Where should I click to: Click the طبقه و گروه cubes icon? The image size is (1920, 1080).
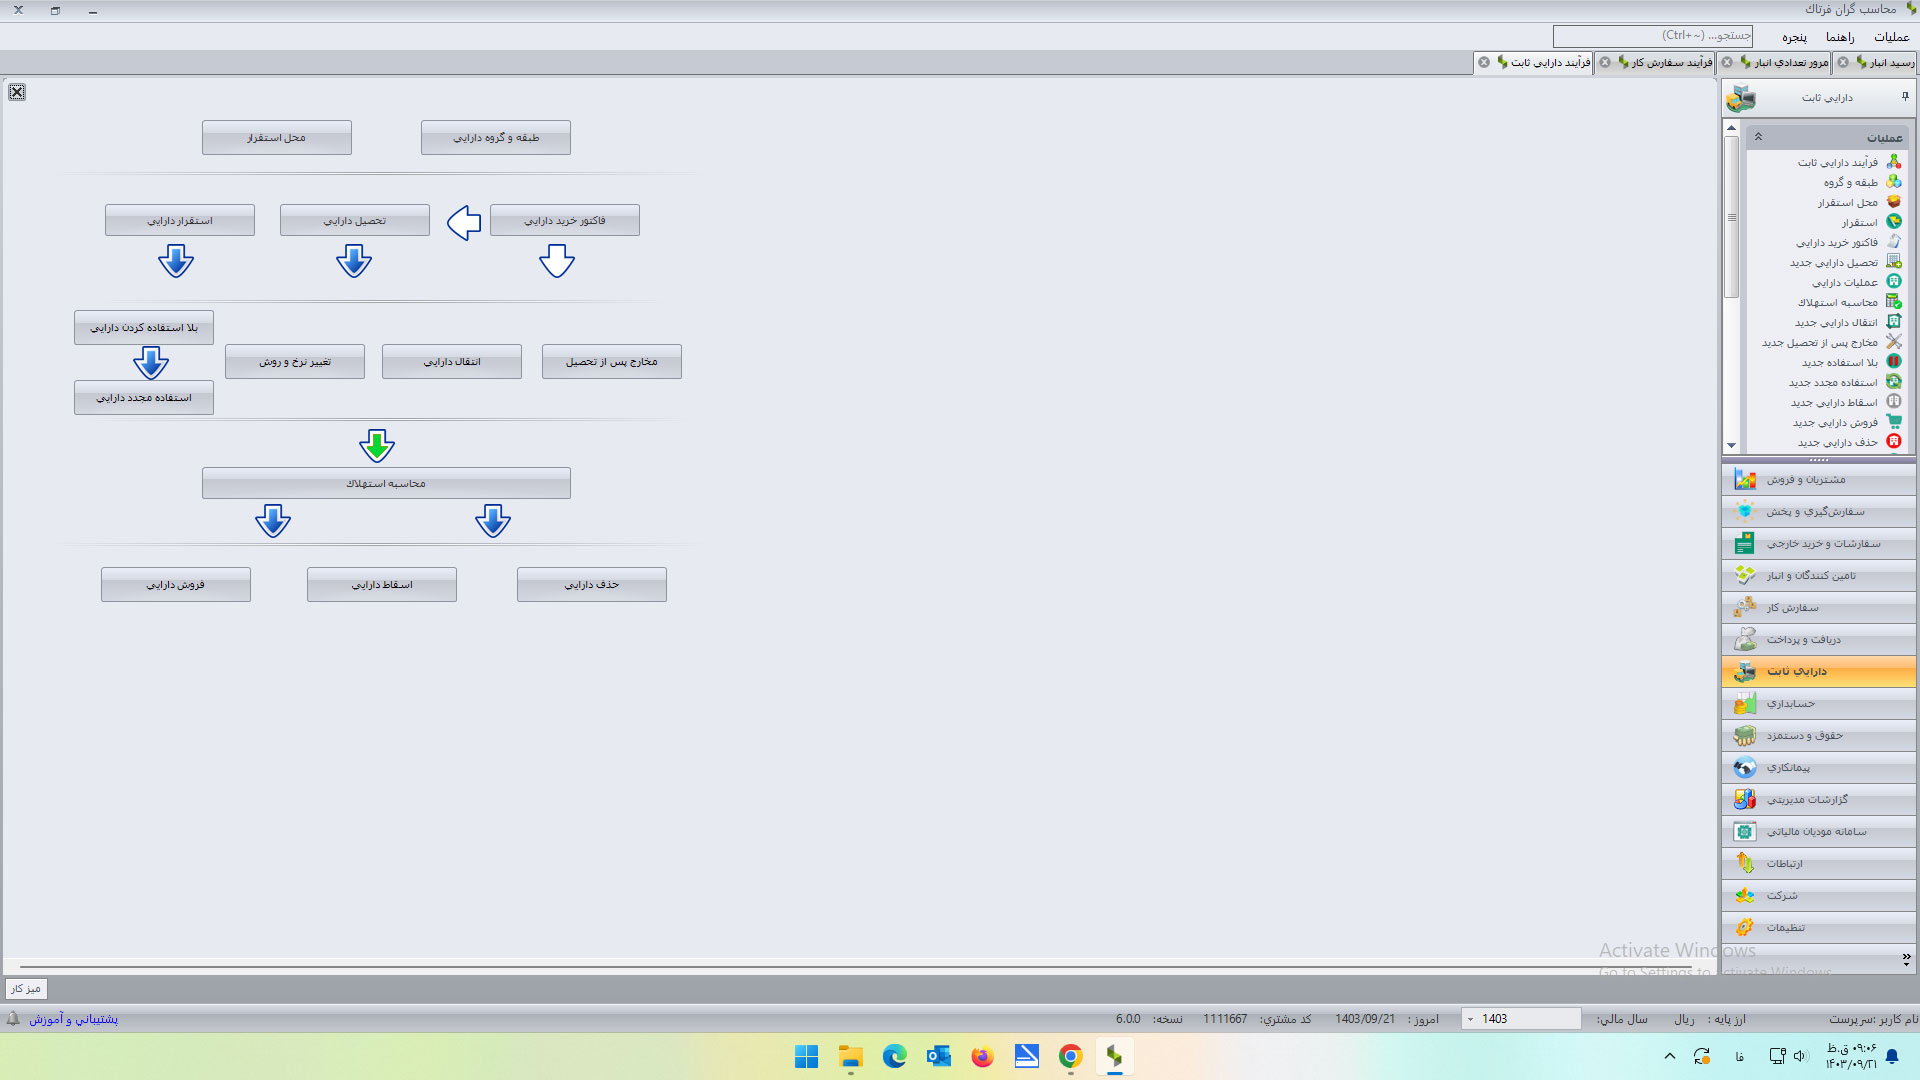[1893, 182]
